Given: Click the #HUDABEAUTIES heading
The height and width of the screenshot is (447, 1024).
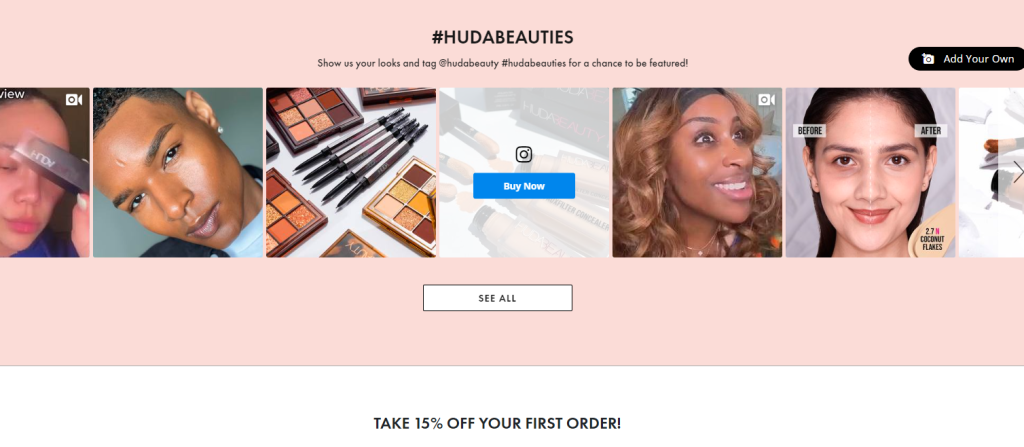Looking at the screenshot, I should coord(502,37).
